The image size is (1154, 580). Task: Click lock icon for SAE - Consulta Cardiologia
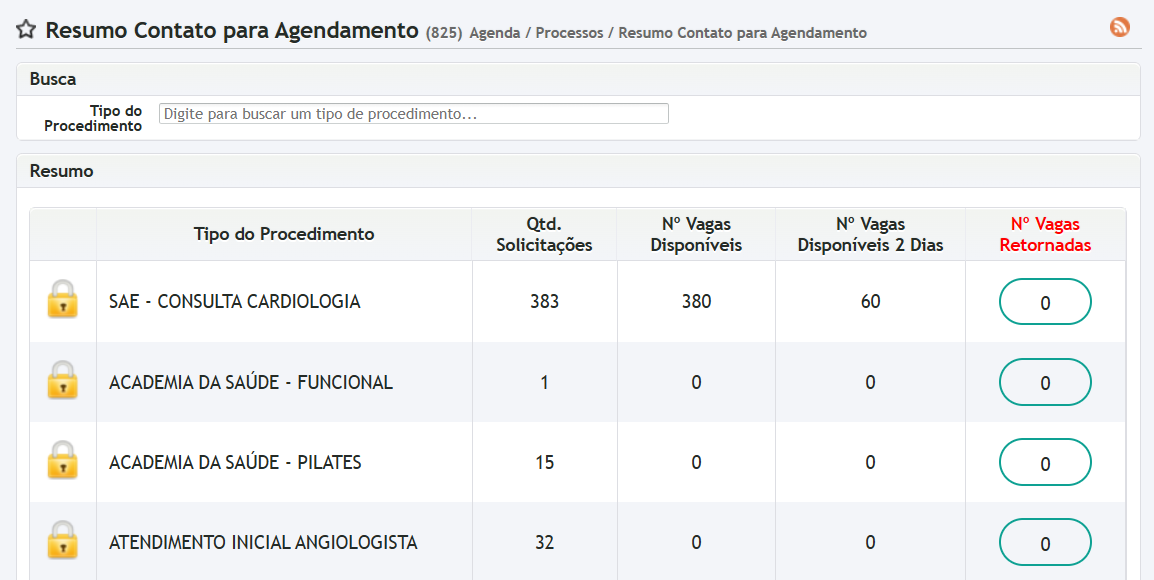point(62,301)
